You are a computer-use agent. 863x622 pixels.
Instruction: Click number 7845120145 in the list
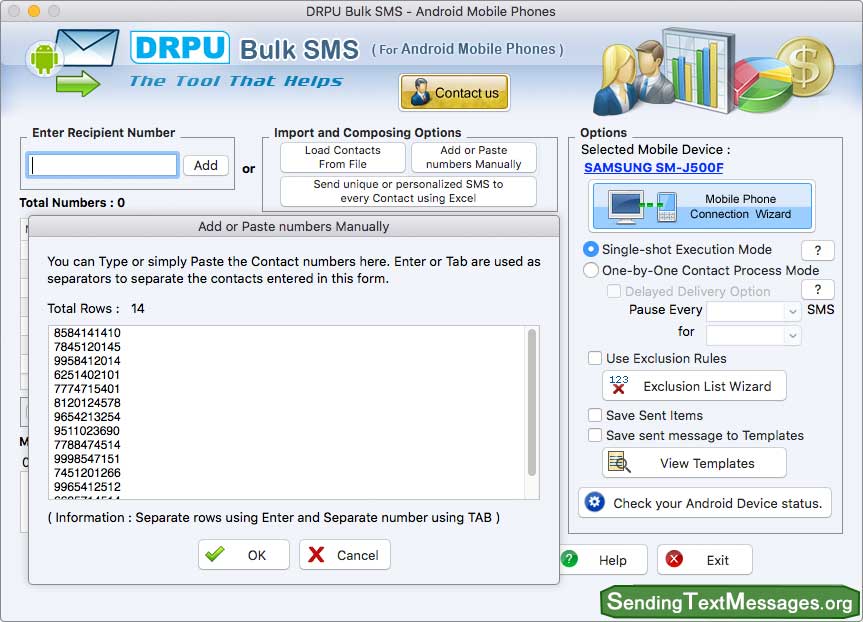(87, 347)
